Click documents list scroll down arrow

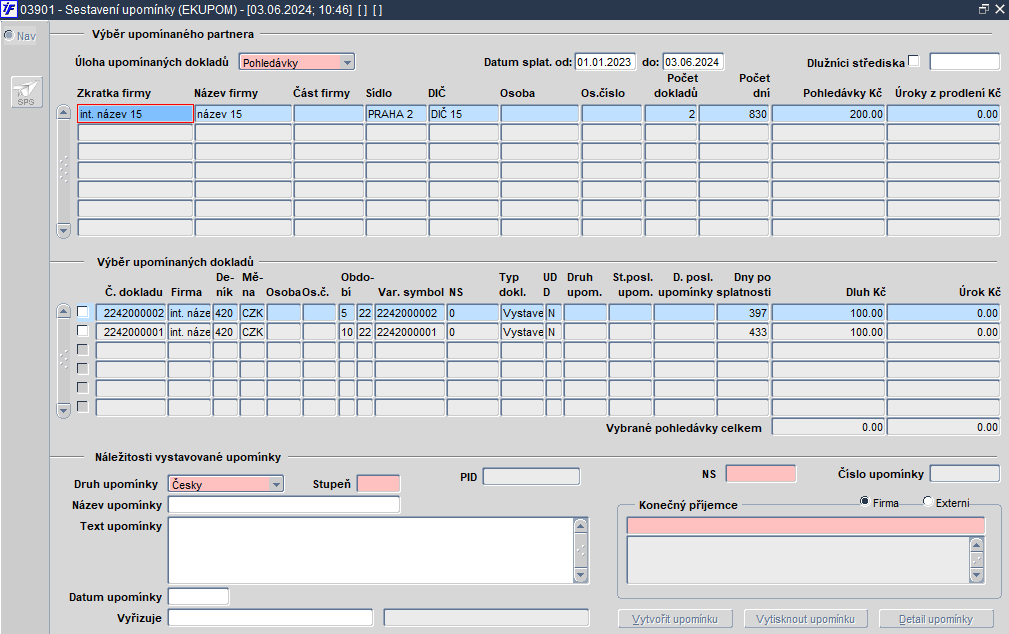click(x=63, y=410)
